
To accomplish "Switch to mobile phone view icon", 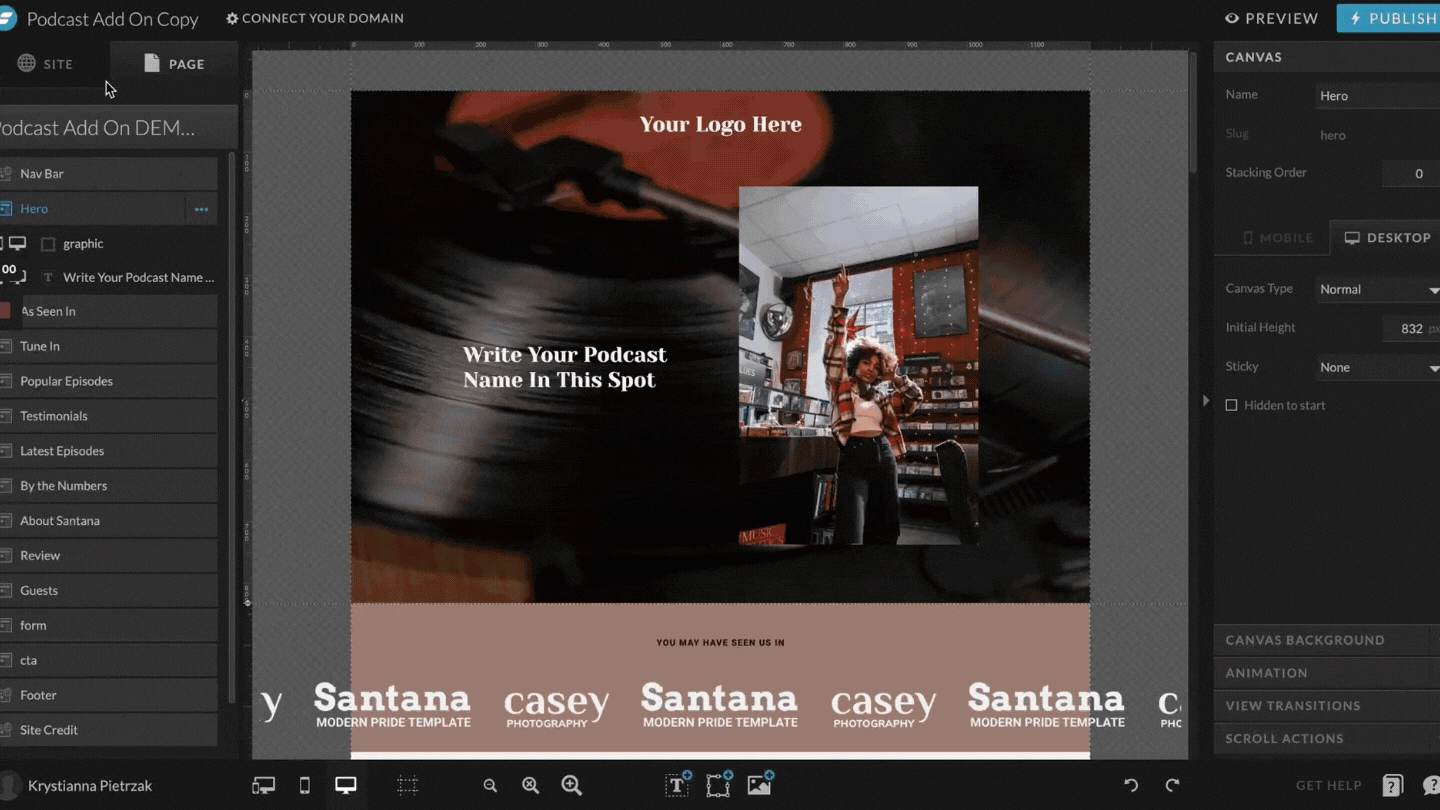I will 305,786.
